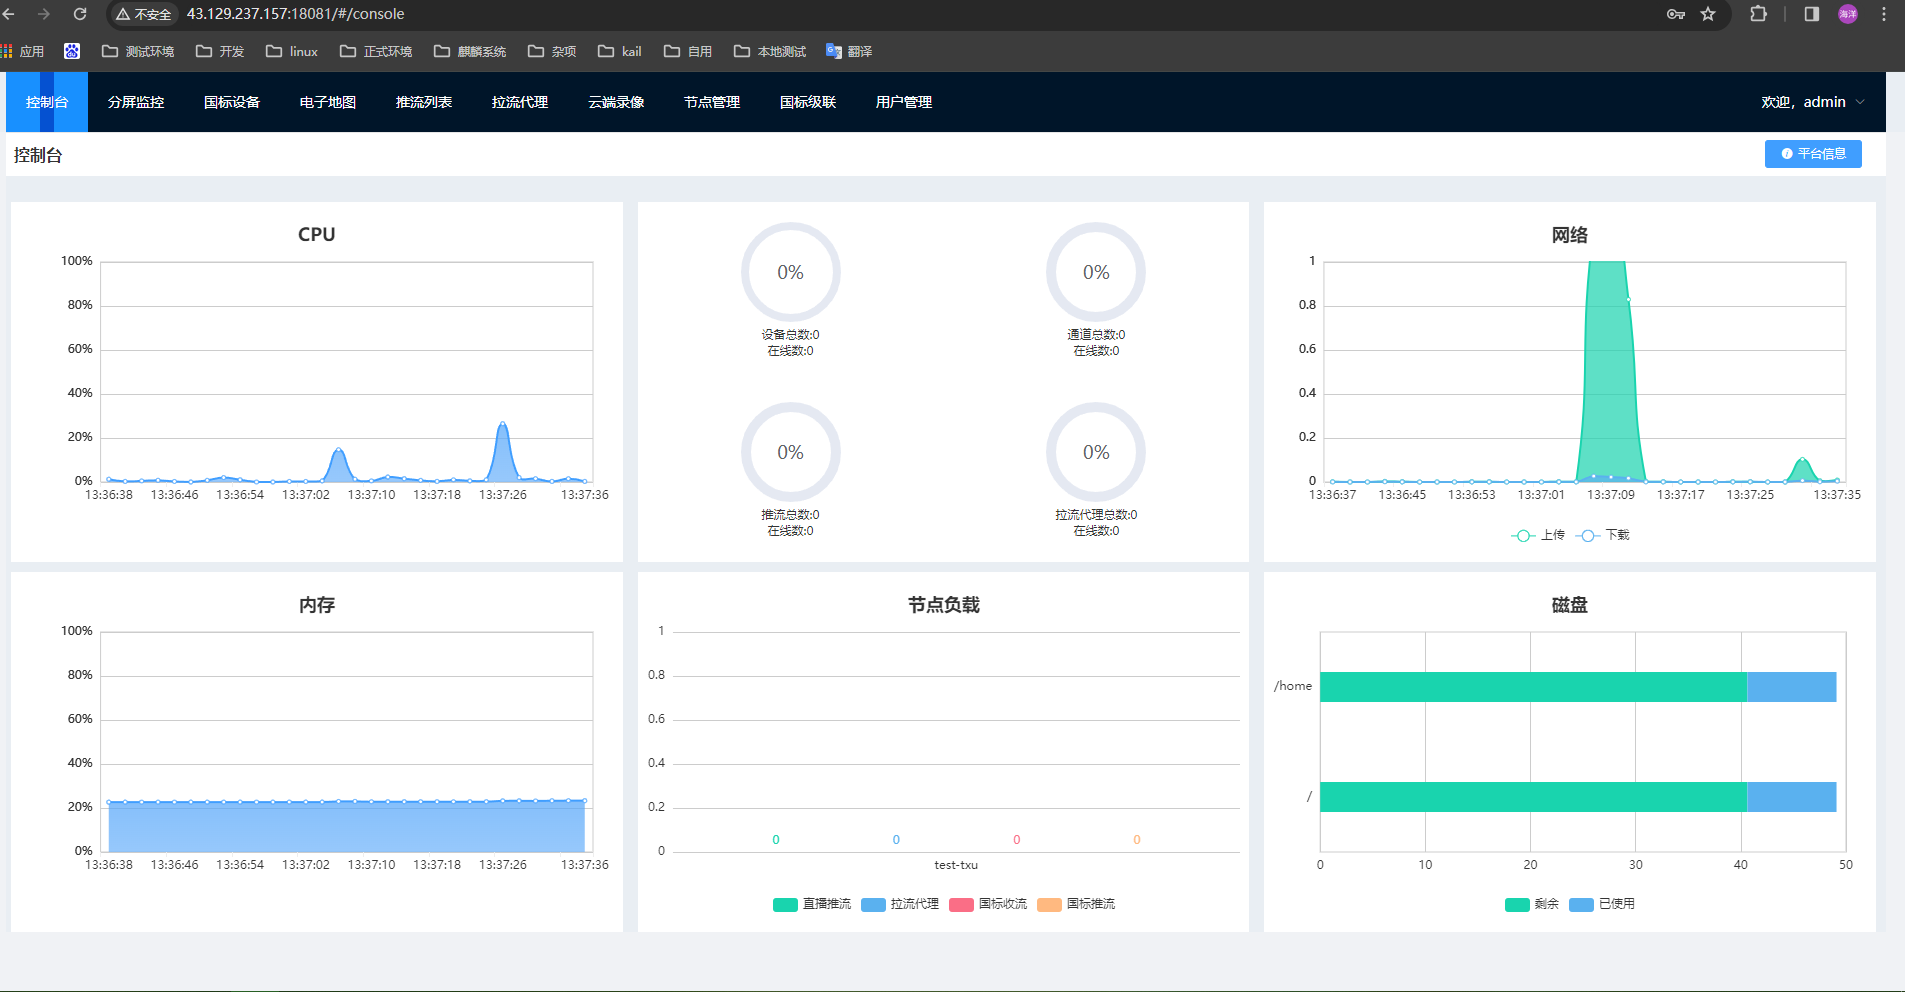Open the browser profile avatar

point(1848,14)
